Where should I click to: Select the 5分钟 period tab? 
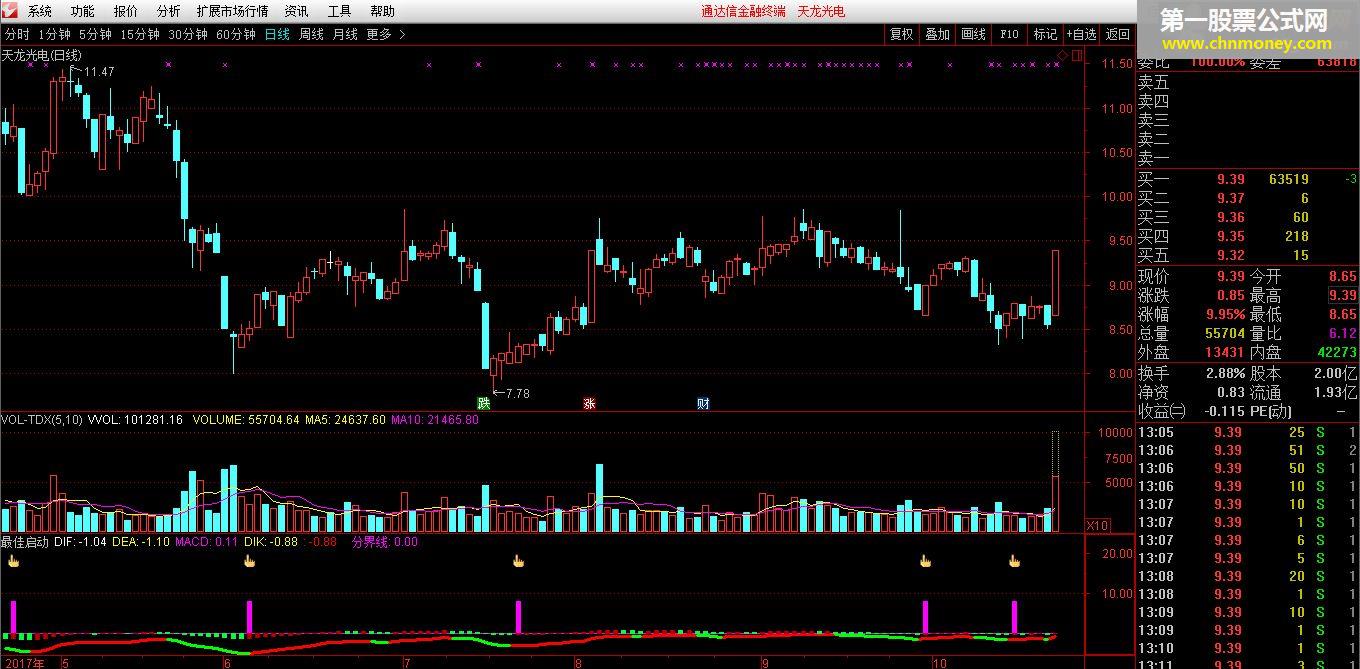pos(95,34)
